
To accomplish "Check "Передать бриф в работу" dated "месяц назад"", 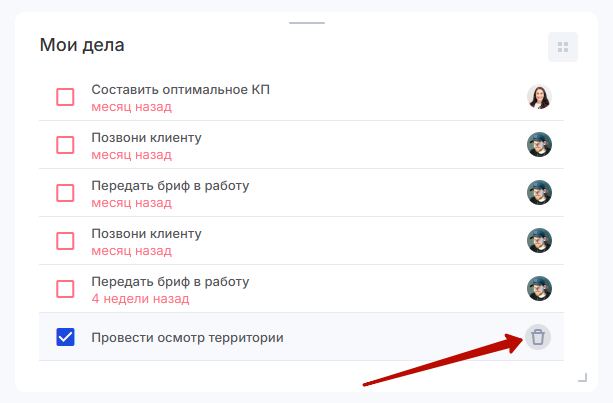I will click(65, 193).
